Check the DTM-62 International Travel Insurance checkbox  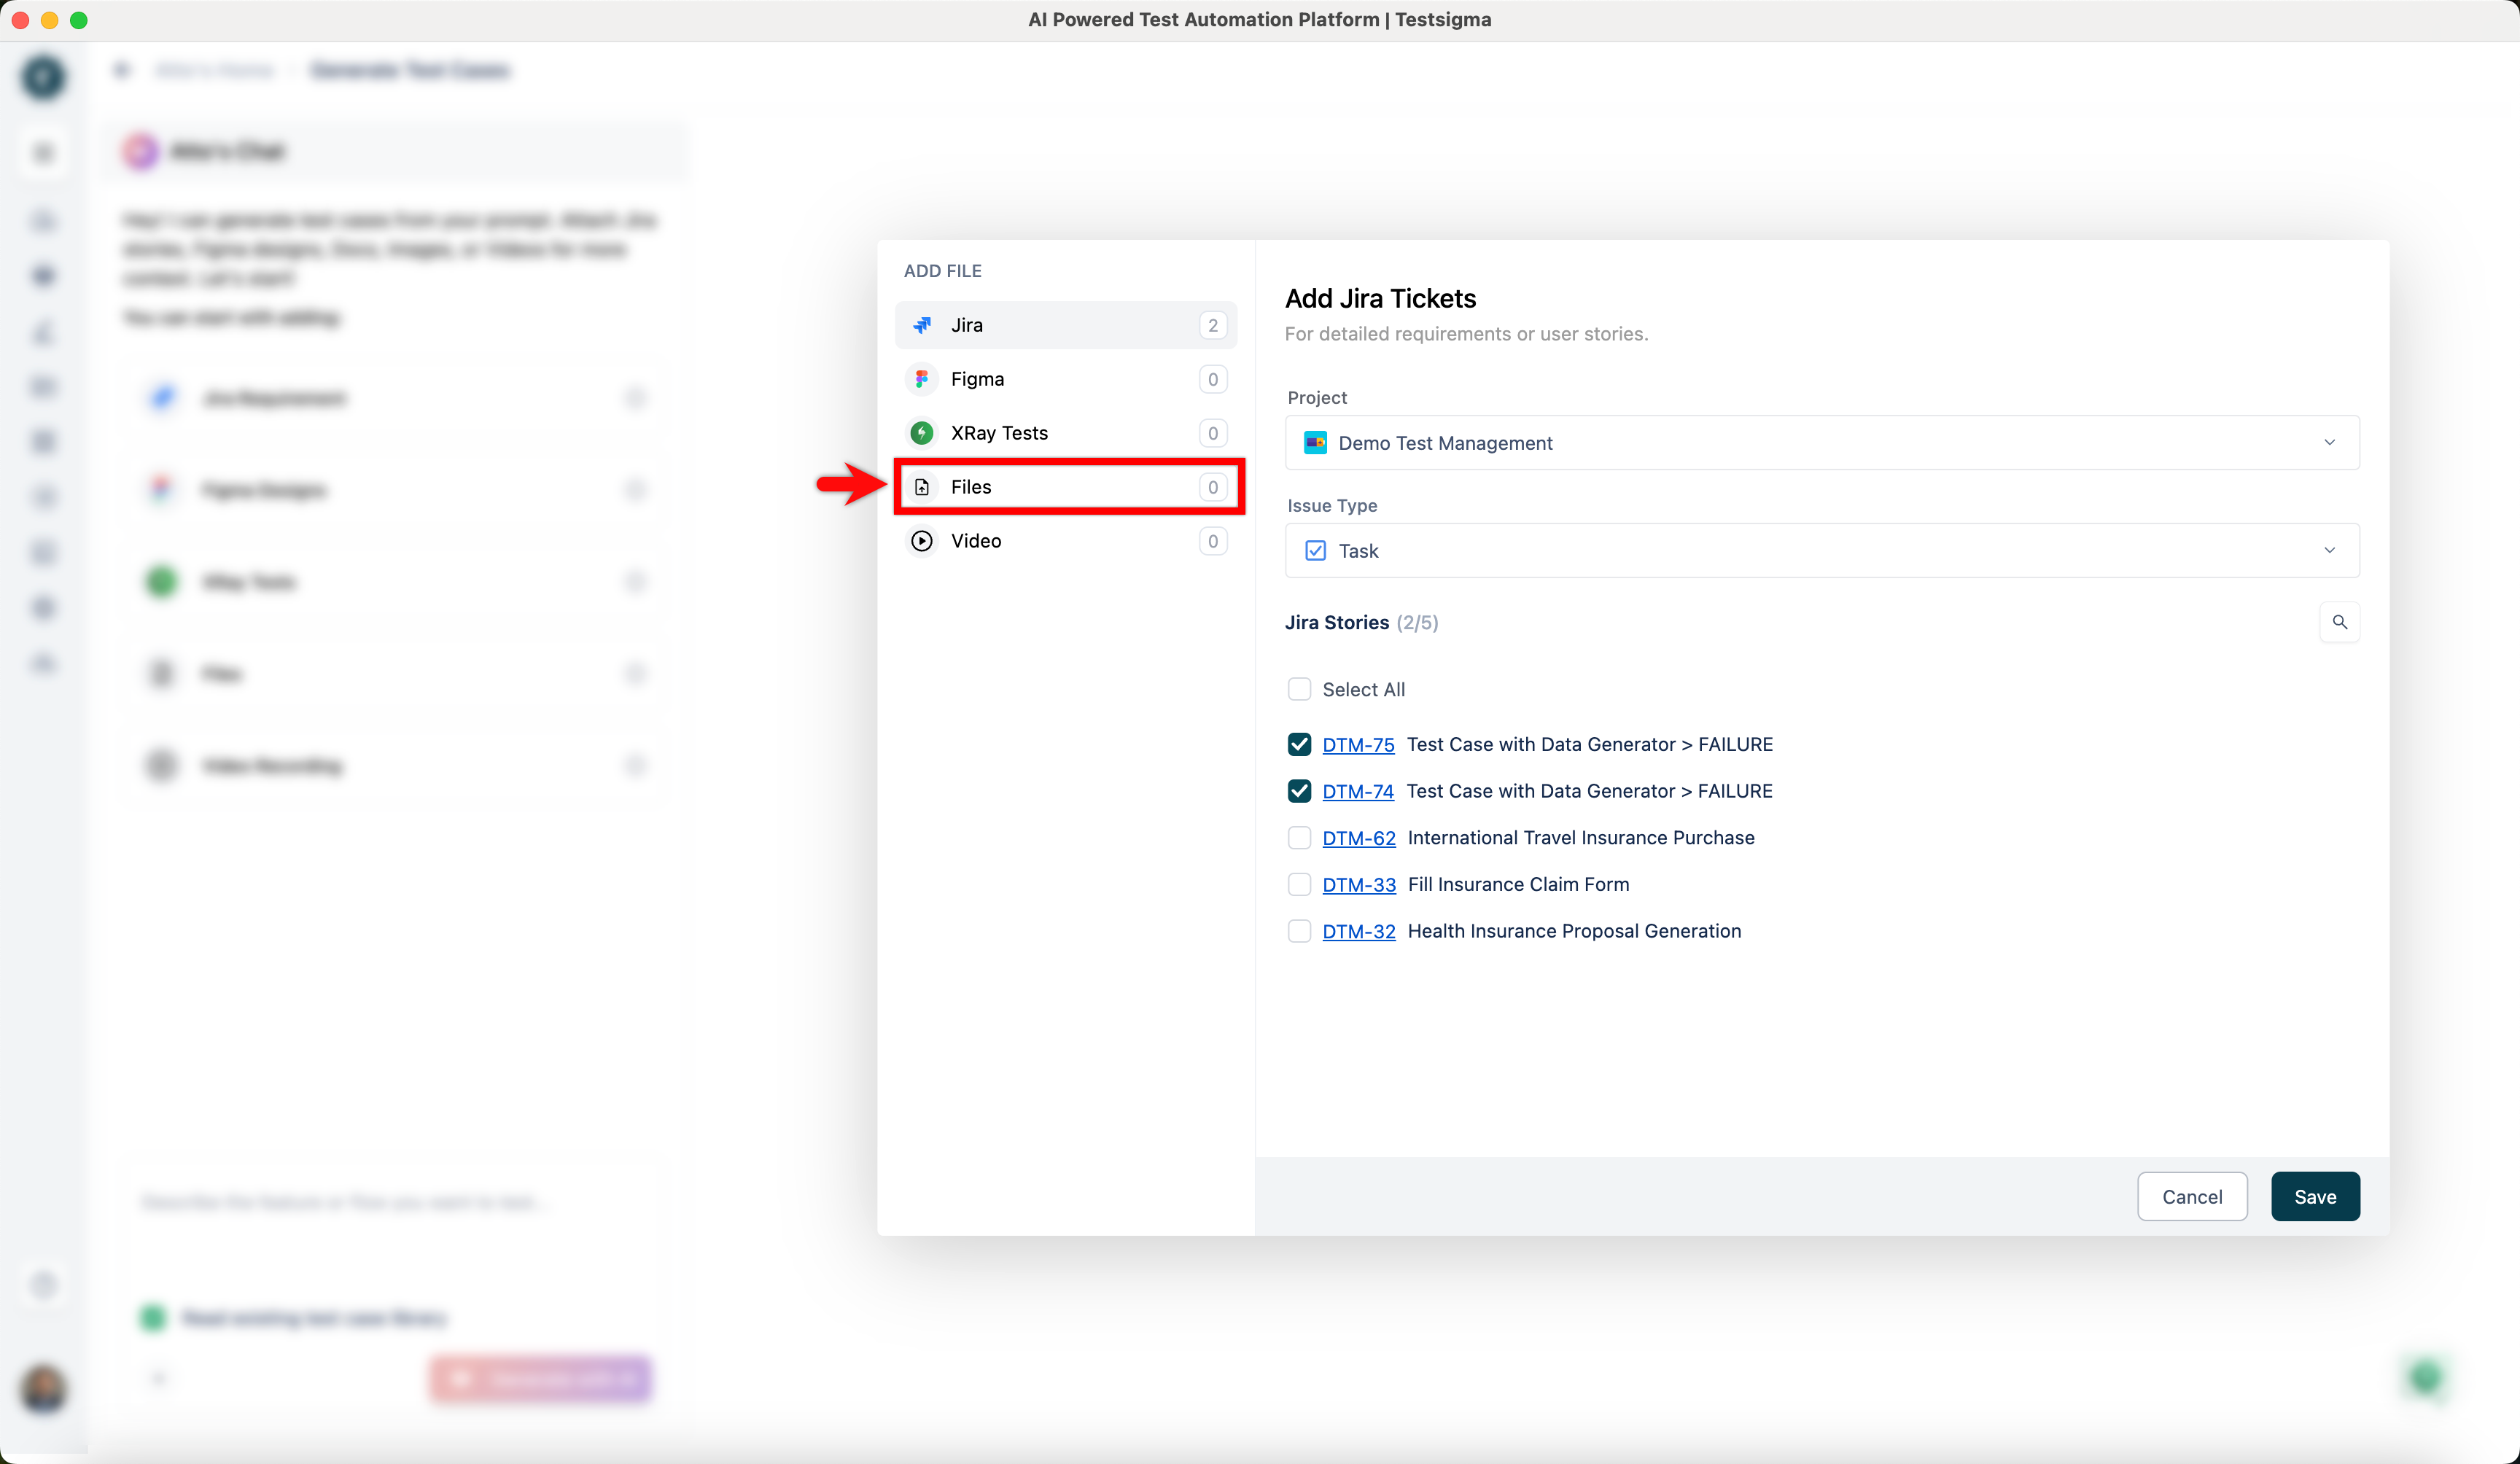pyautogui.click(x=1299, y=838)
